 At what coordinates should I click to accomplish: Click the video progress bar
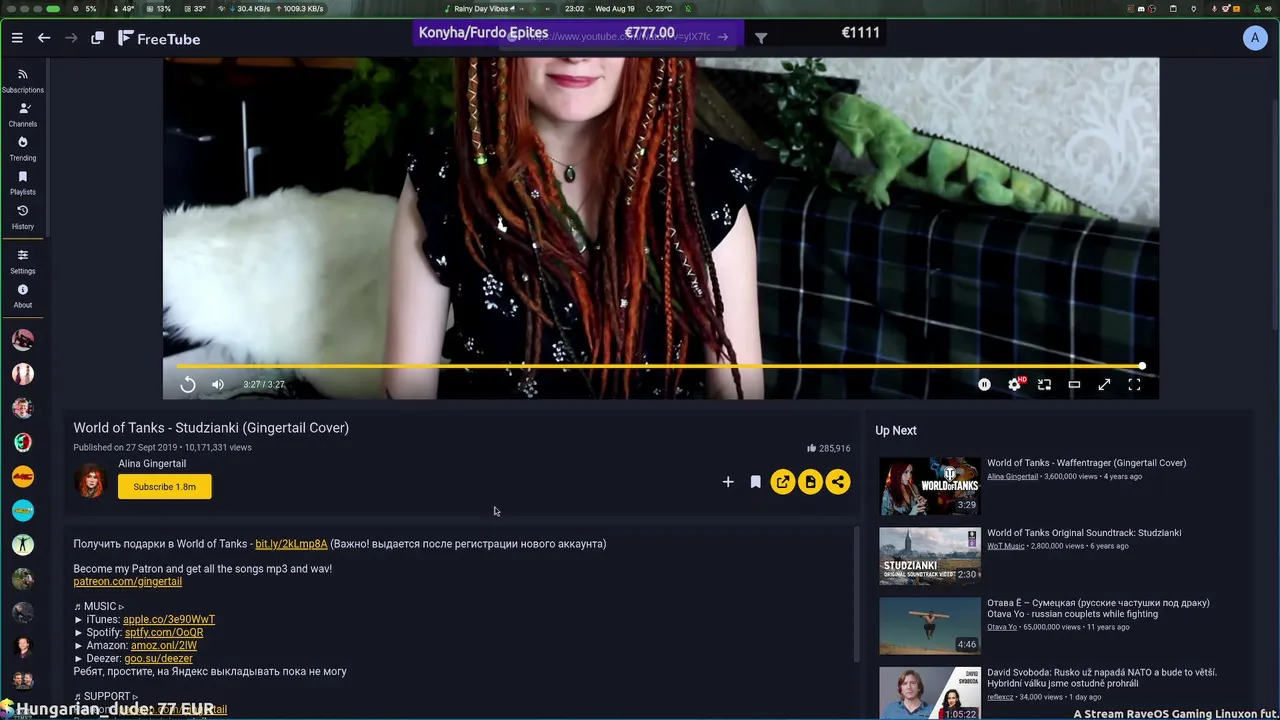click(x=660, y=366)
